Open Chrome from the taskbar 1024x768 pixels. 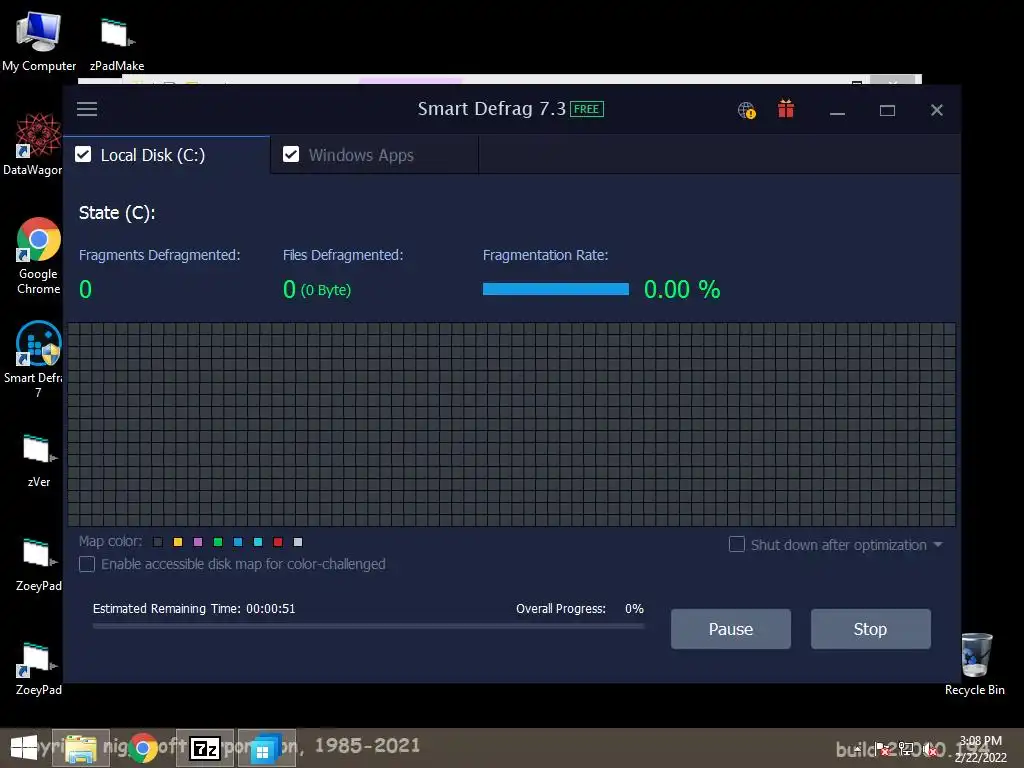click(x=143, y=748)
